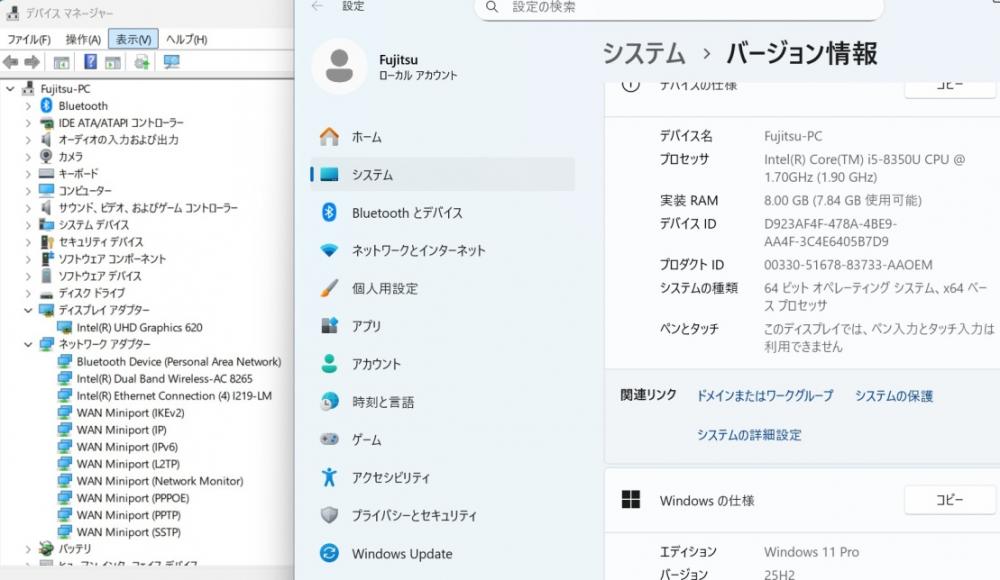This screenshot has height=580, width=1000.
Task: Open ネットワークとインターネット settings
Action: [x=443, y=250]
